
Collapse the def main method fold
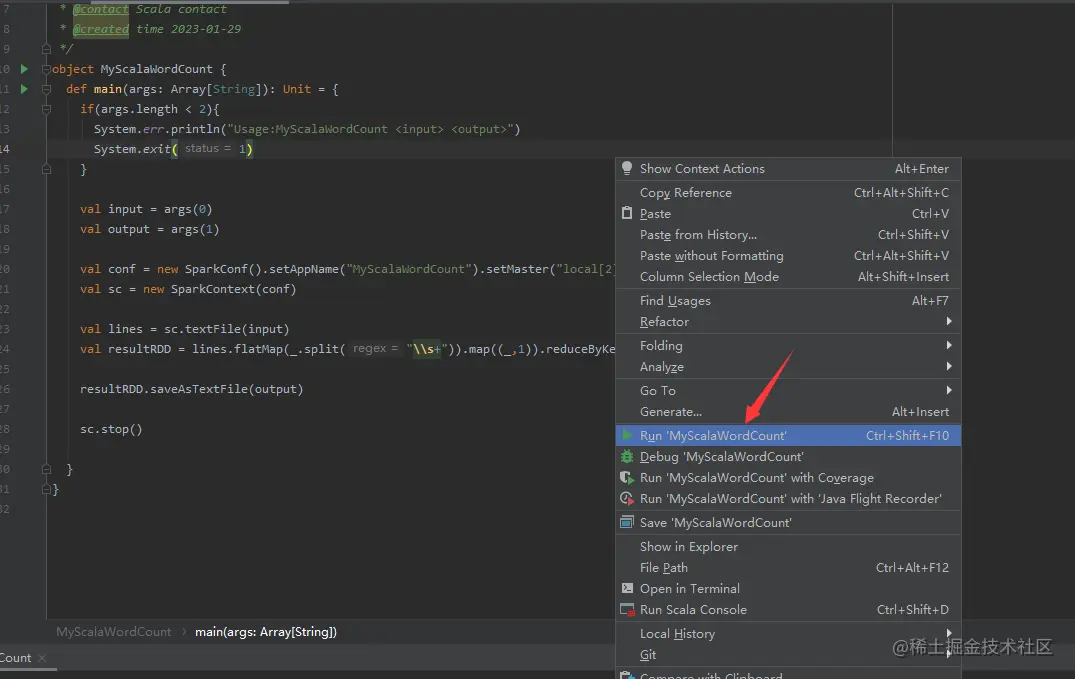[x=47, y=88]
